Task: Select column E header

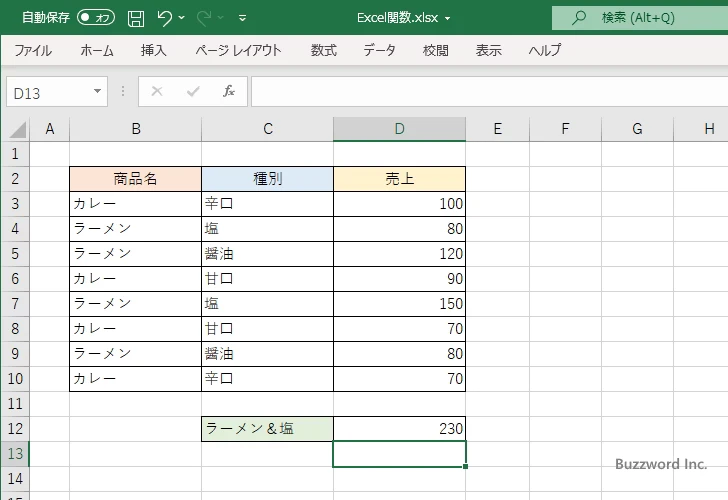Action: 497,129
